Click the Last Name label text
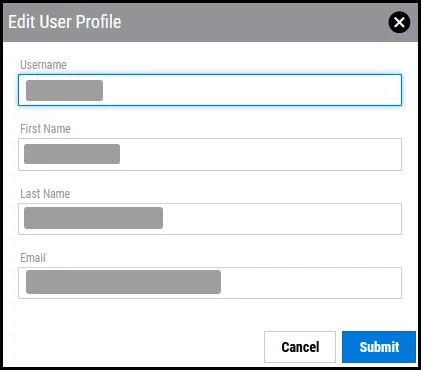 click(x=45, y=193)
